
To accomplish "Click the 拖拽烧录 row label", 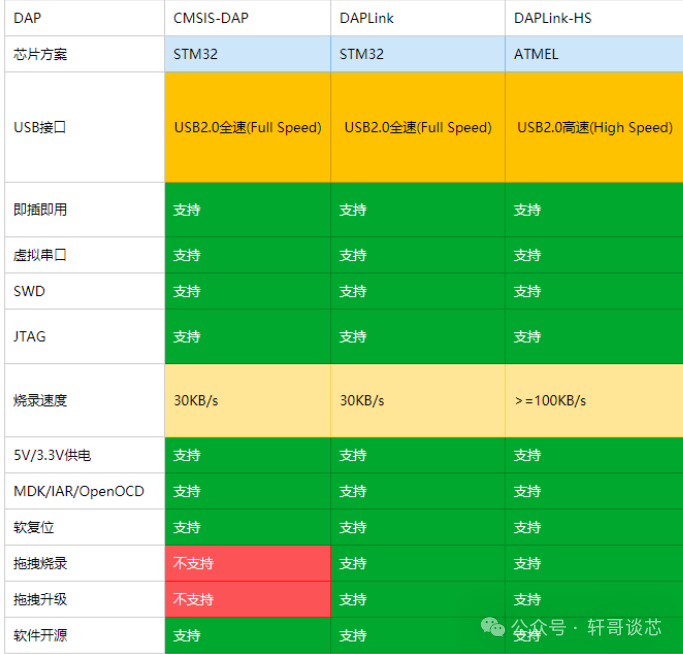I will (x=85, y=563).
